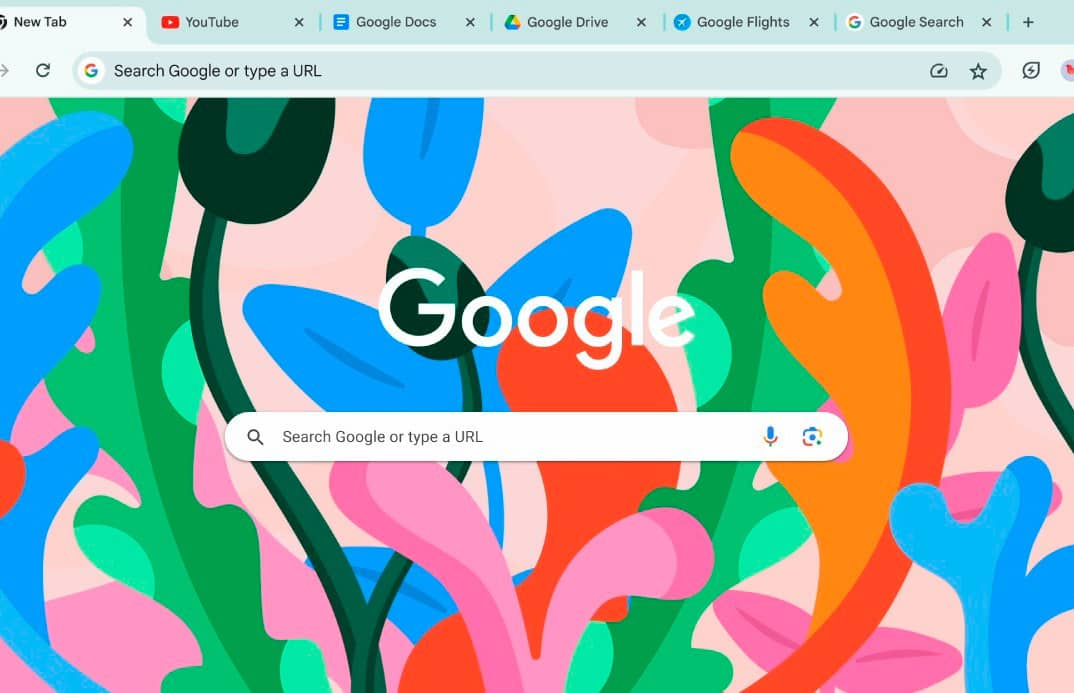This screenshot has height=693, width=1074.
Task: Bookmark this page with the star icon
Action: (x=978, y=71)
